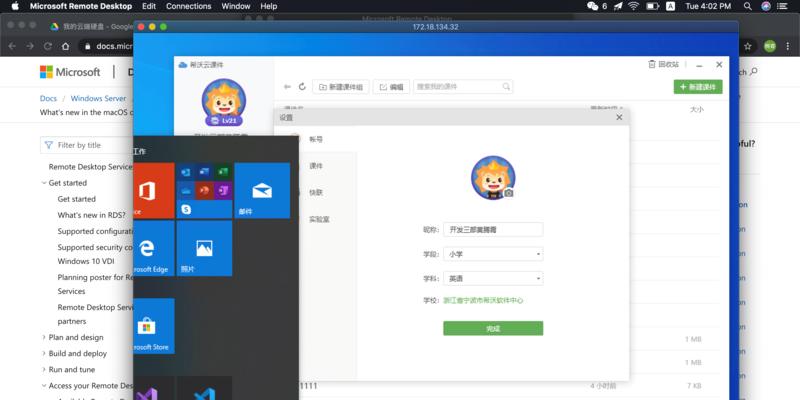Screen dimensions: 800x400
Task: Expand the Plan and design tree node
Action: [44, 337]
